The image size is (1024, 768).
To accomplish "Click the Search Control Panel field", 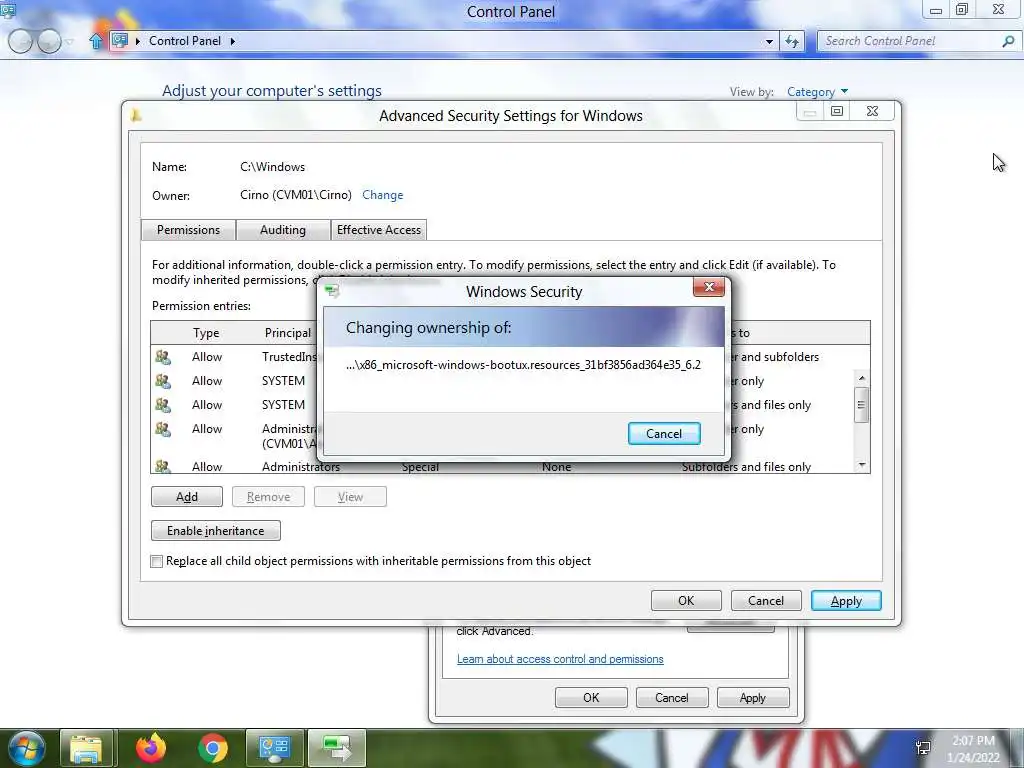I will tap(911, 41).
